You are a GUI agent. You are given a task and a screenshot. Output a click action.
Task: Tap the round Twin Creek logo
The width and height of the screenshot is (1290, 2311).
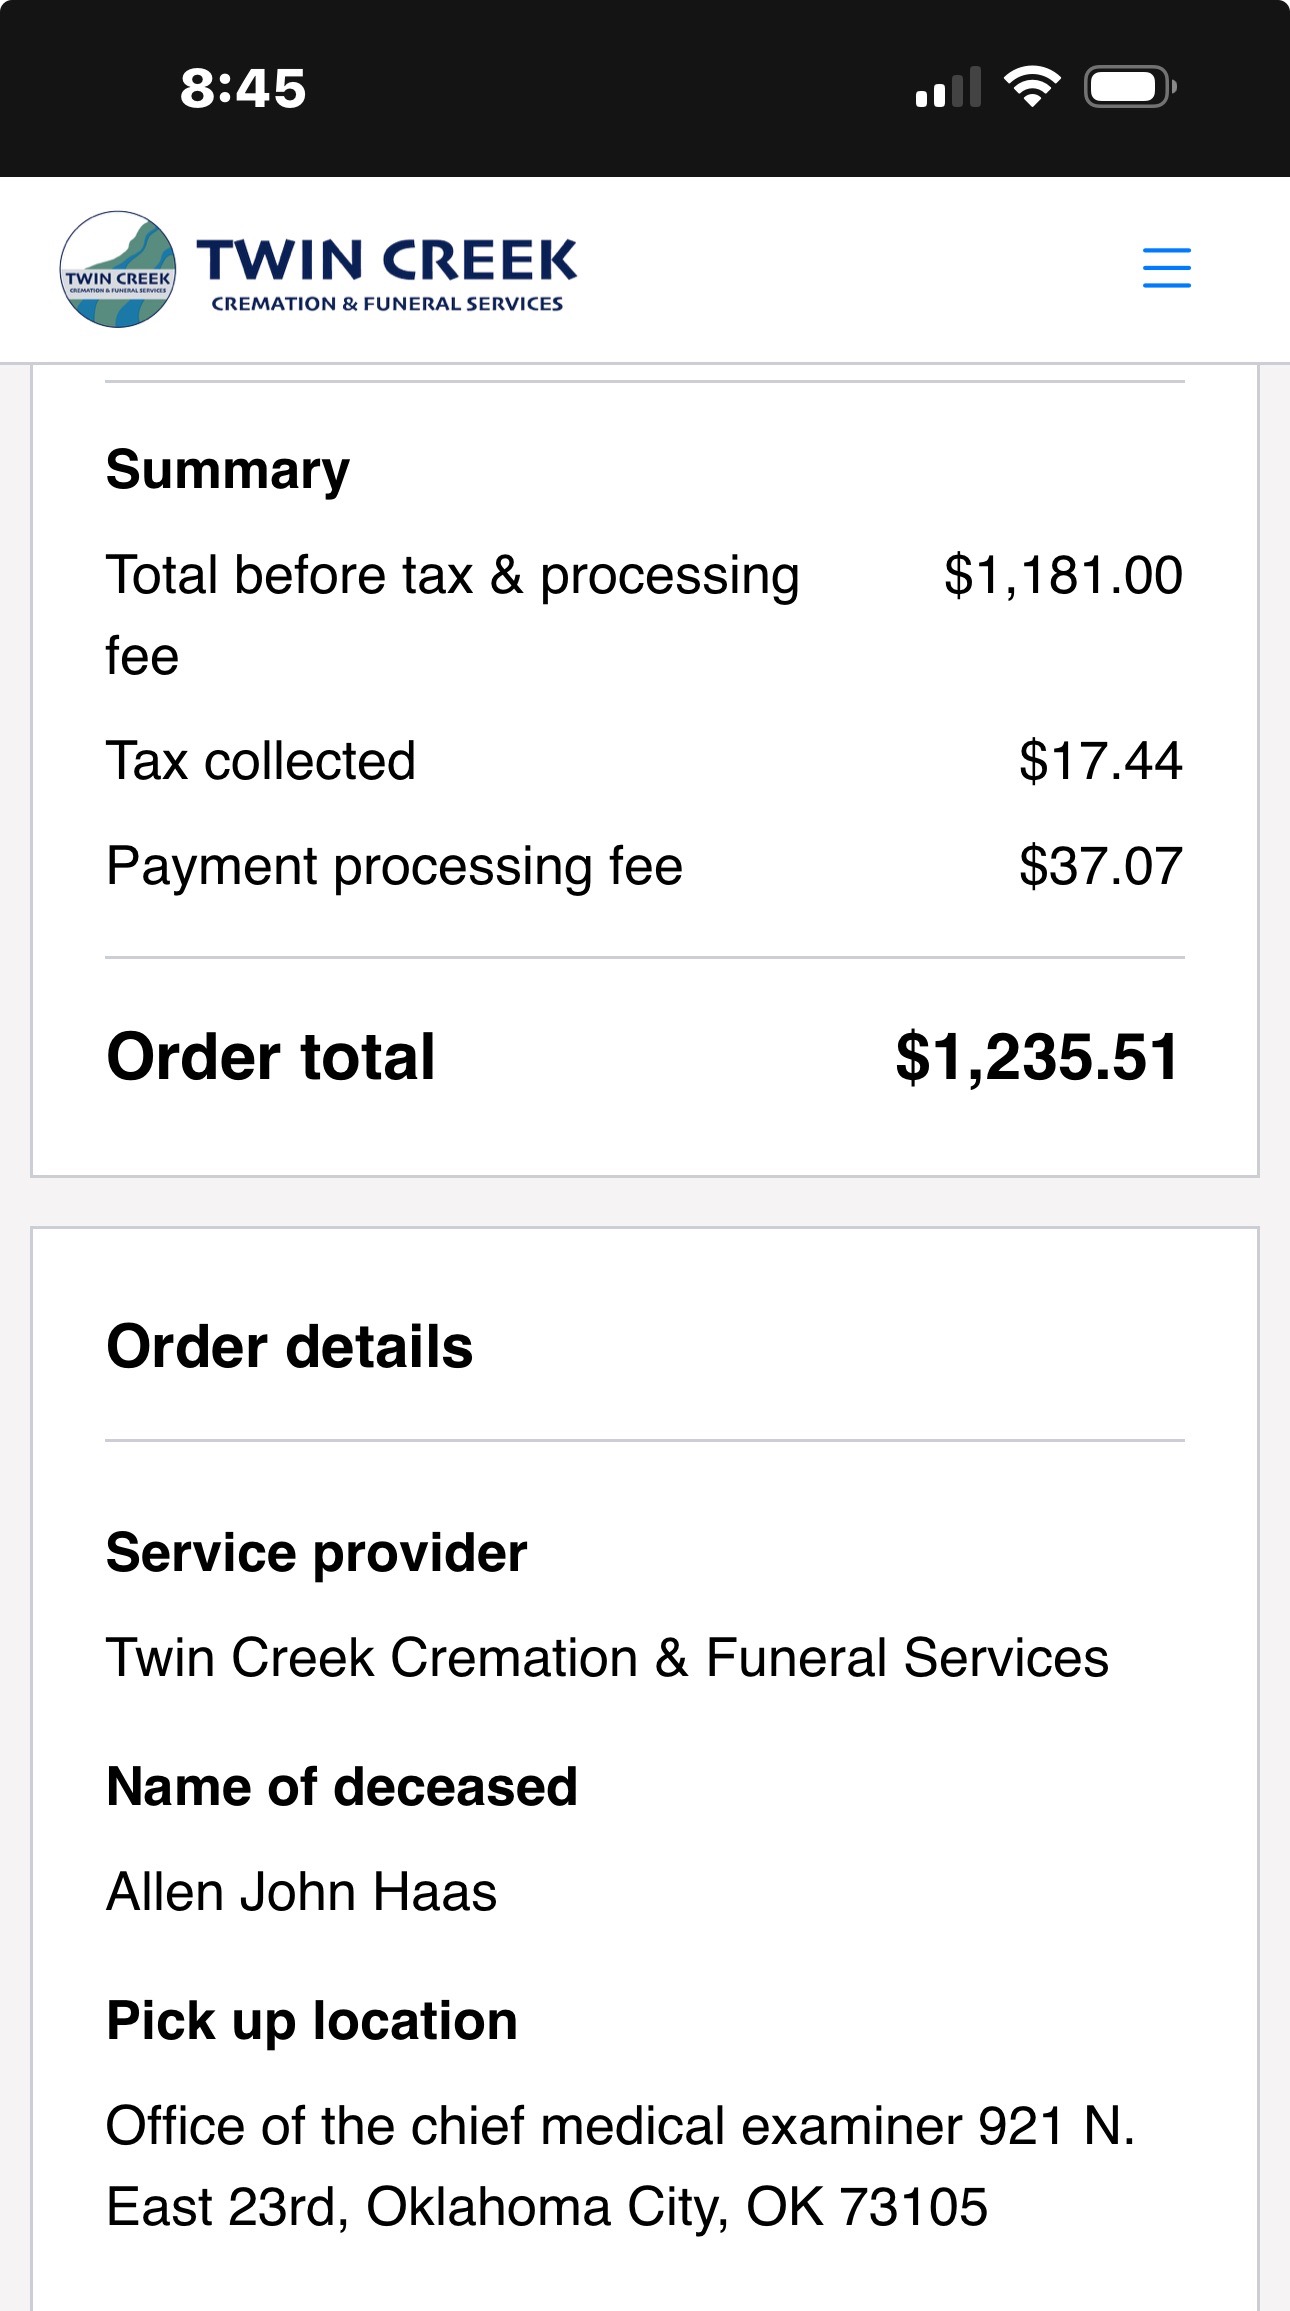tap(118, 270)
